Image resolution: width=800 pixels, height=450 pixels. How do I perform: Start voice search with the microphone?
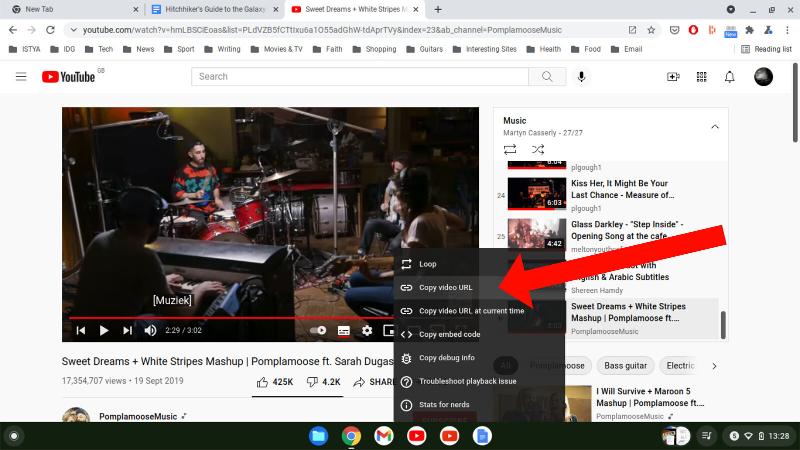pos(581,77)
